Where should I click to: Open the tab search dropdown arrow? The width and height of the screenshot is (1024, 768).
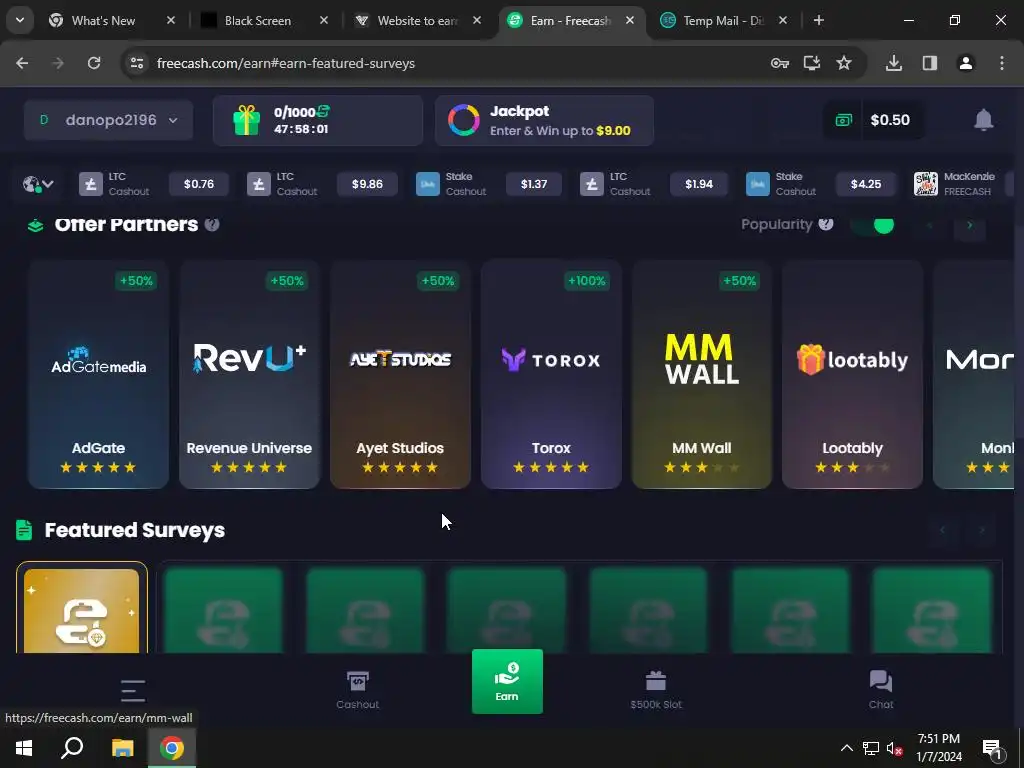pyautogui.click(x=20, y=20)
